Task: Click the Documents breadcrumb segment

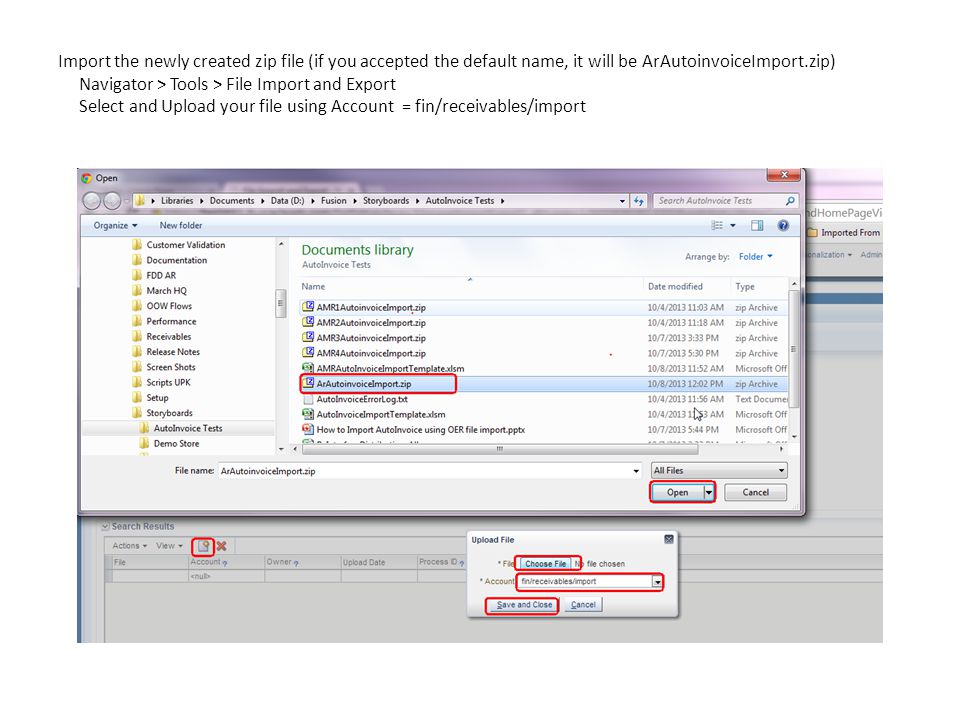Action: 231,200
